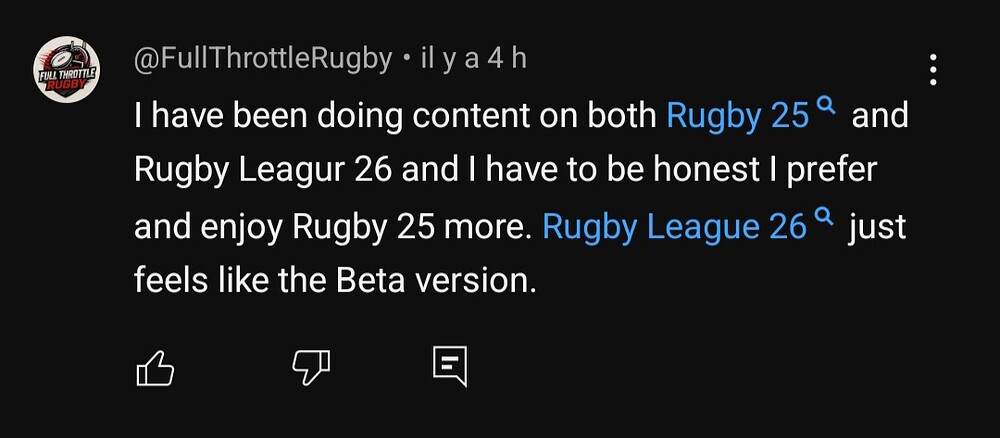Open the Full Throttle Rugby channel avatar
Viewport: 1000px width, 438px height.
pyautogui.click(x=67, y=72)
